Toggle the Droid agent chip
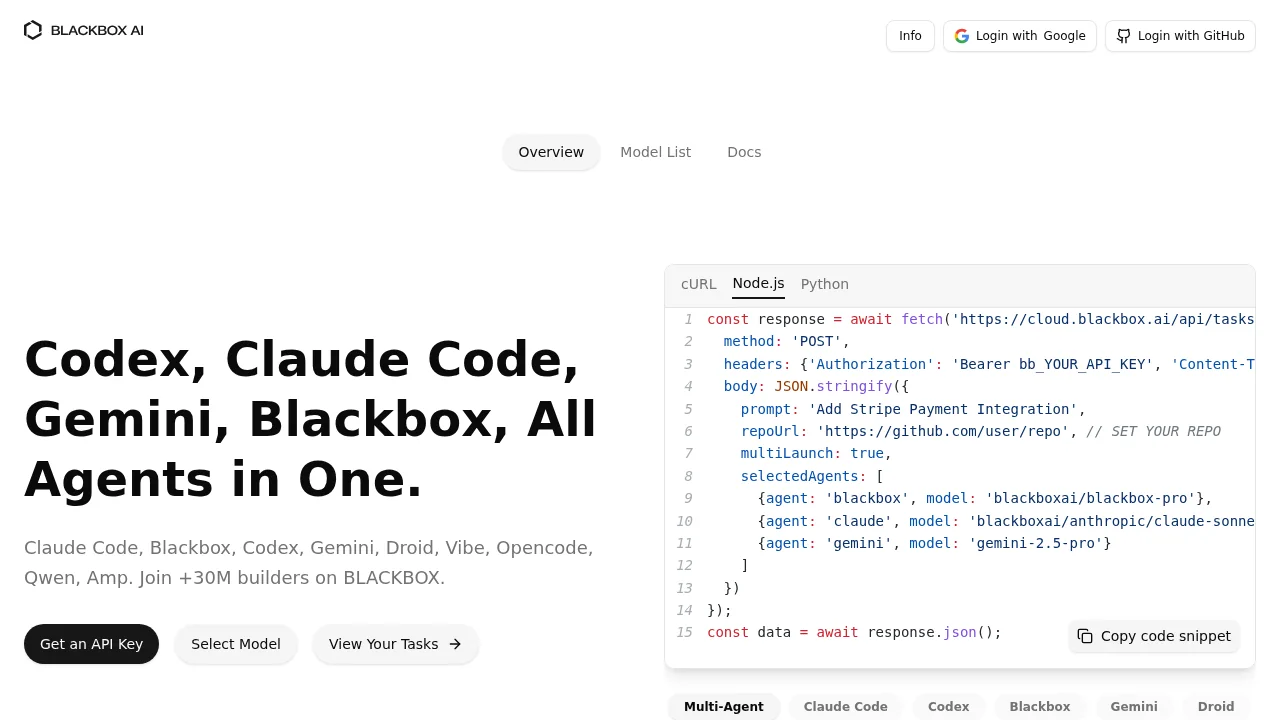 (1215, 707)
